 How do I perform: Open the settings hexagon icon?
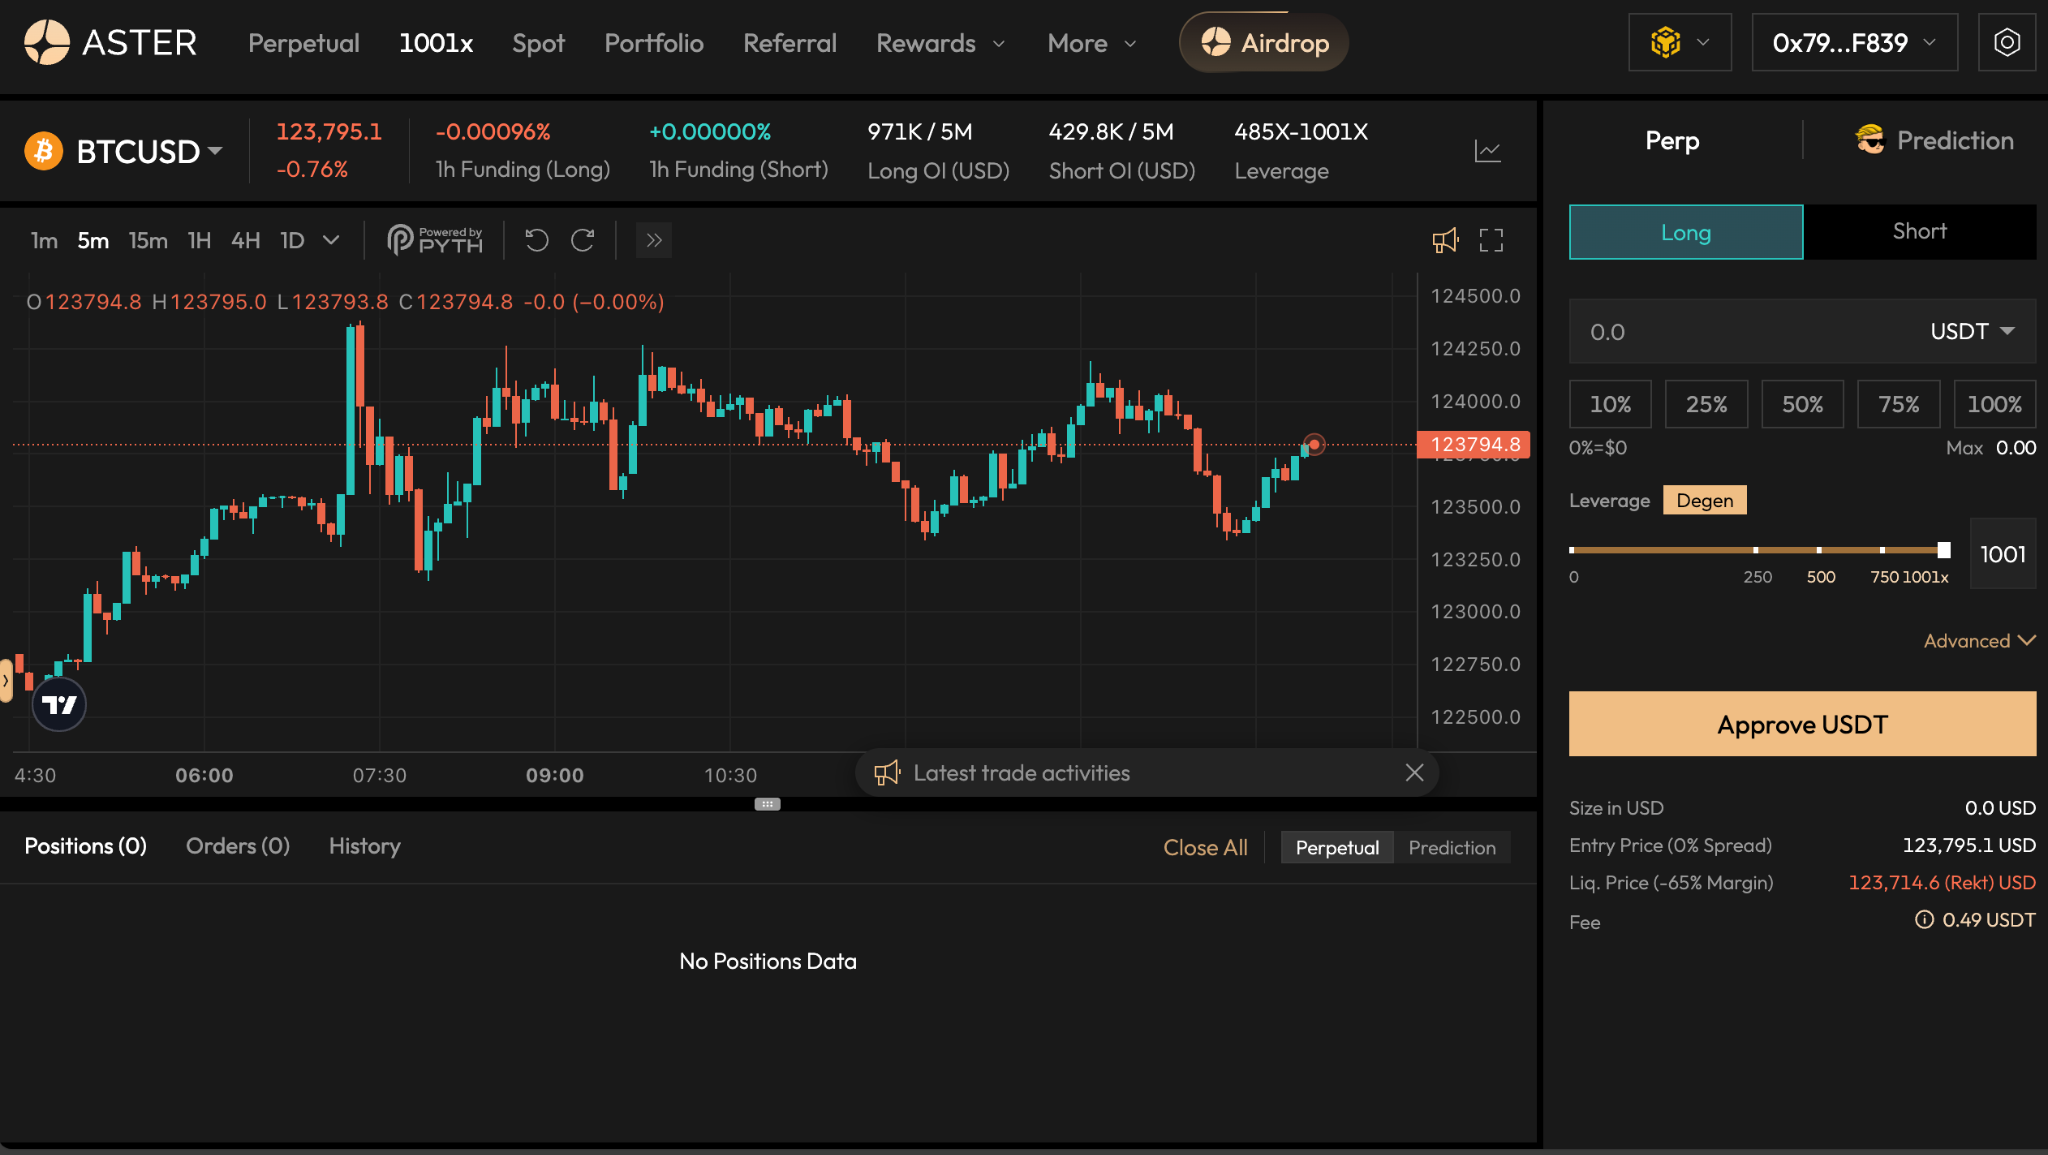[x=2006, y=43]
